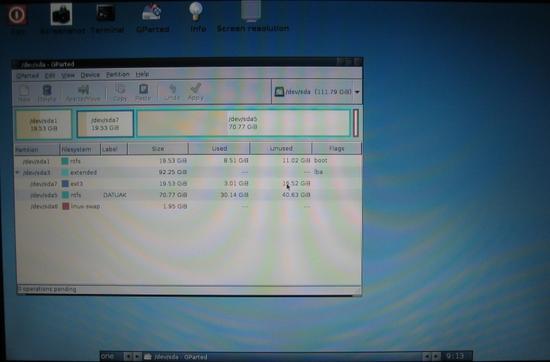Click the taskbar clock showing 9:13

pyautogui.click(x=455, y=356)
